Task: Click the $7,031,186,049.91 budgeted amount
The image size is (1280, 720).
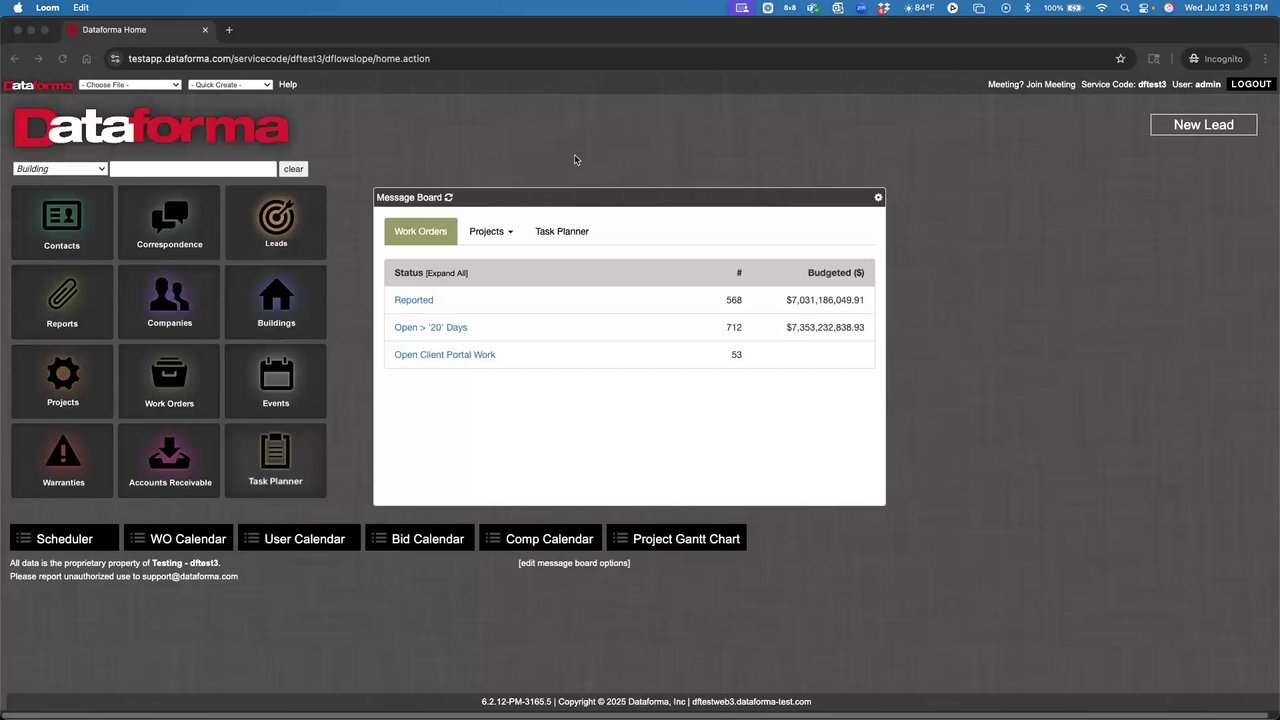Action: 825,300
